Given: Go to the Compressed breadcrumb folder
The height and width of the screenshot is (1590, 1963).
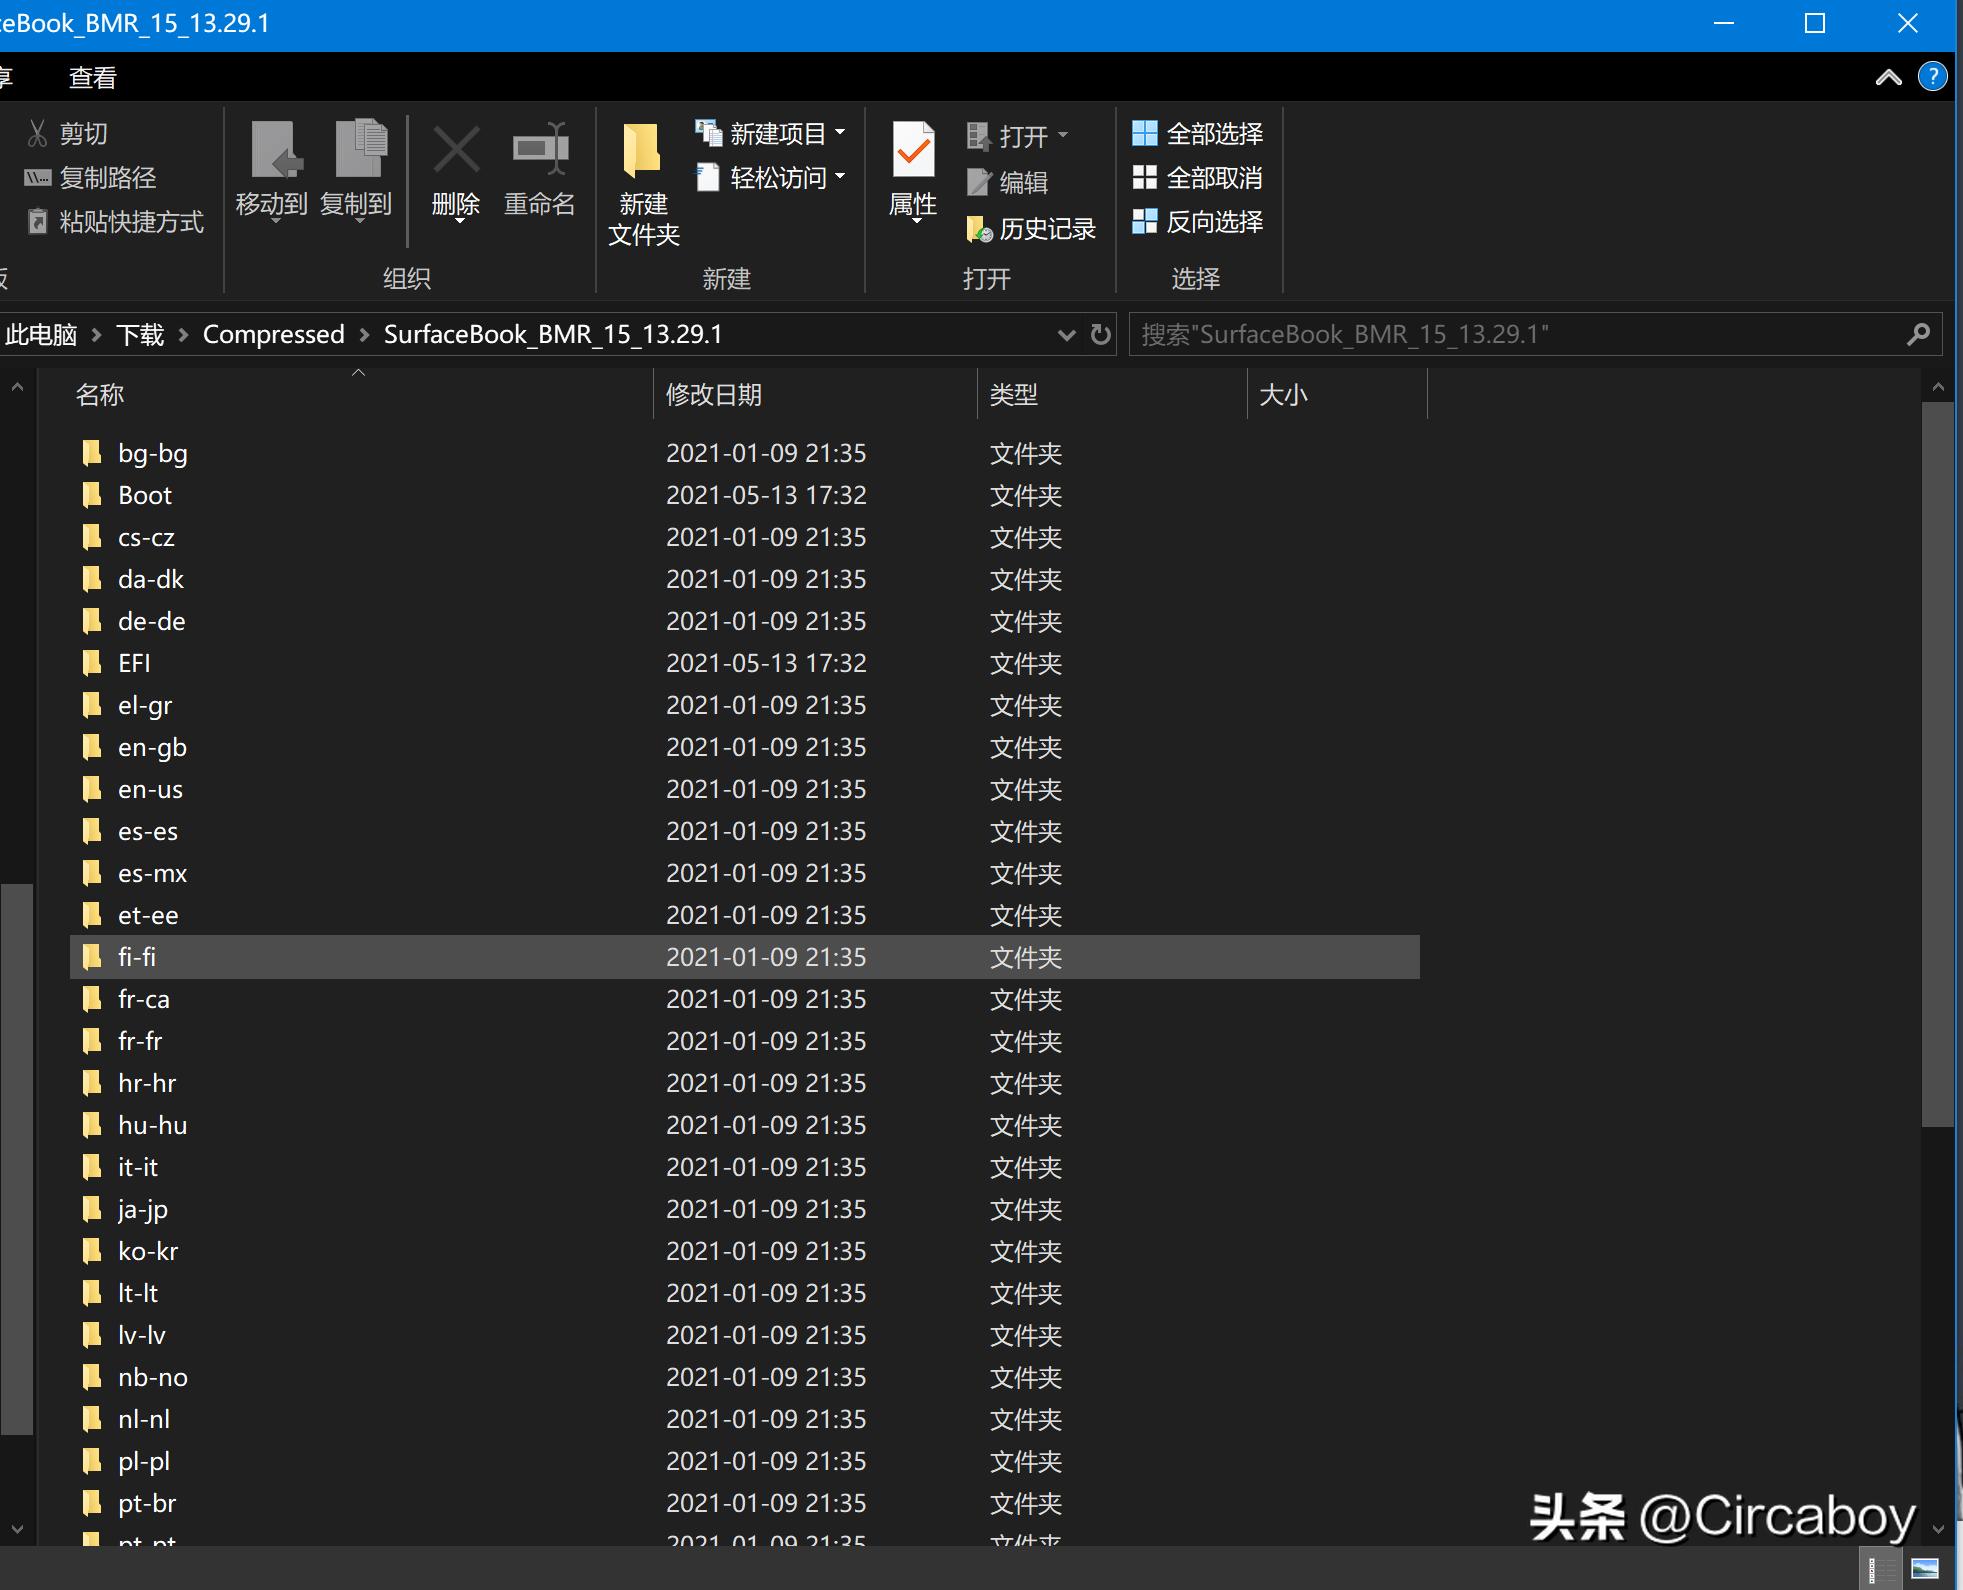Looking at the screenshot, I should click(273, 334).
